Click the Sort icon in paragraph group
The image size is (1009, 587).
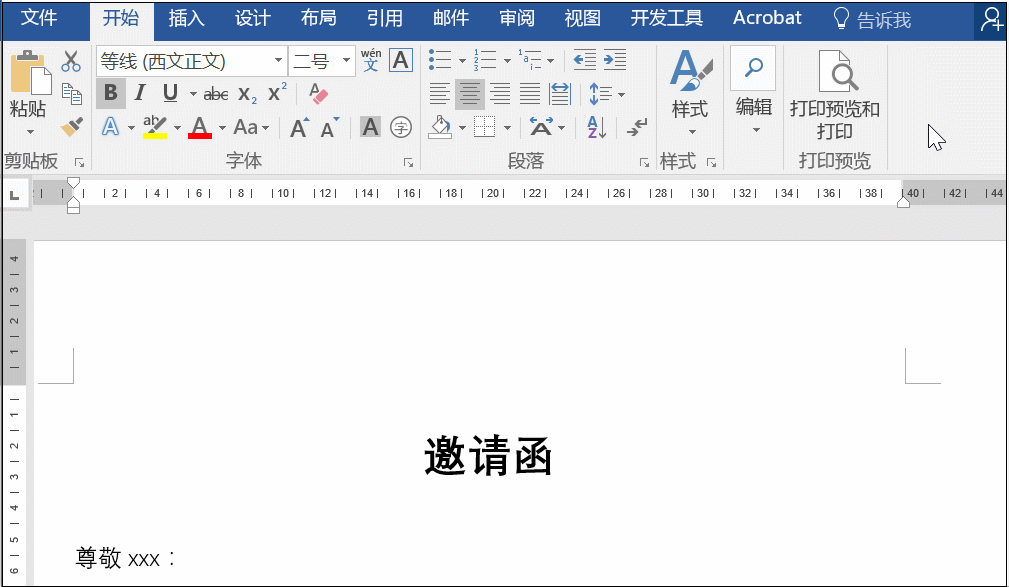tap(593, 127)
